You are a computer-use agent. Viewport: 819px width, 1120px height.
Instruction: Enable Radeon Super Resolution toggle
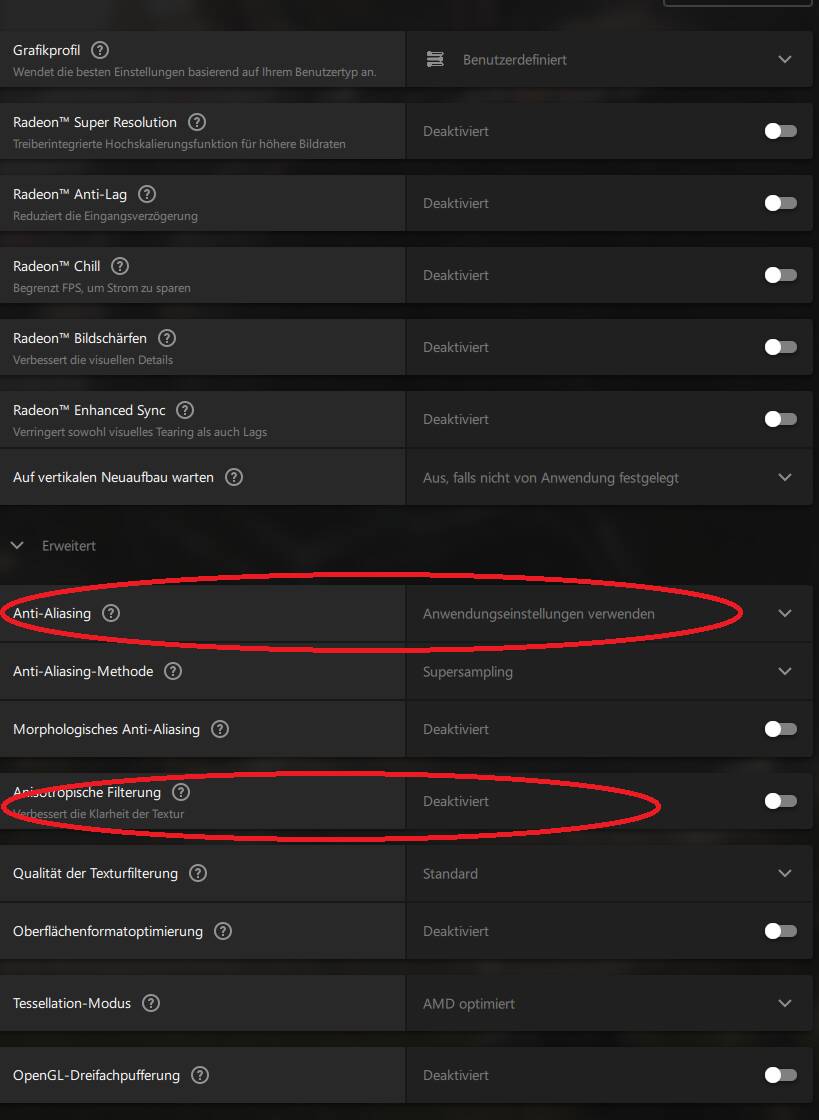click(x=780, y=131)
